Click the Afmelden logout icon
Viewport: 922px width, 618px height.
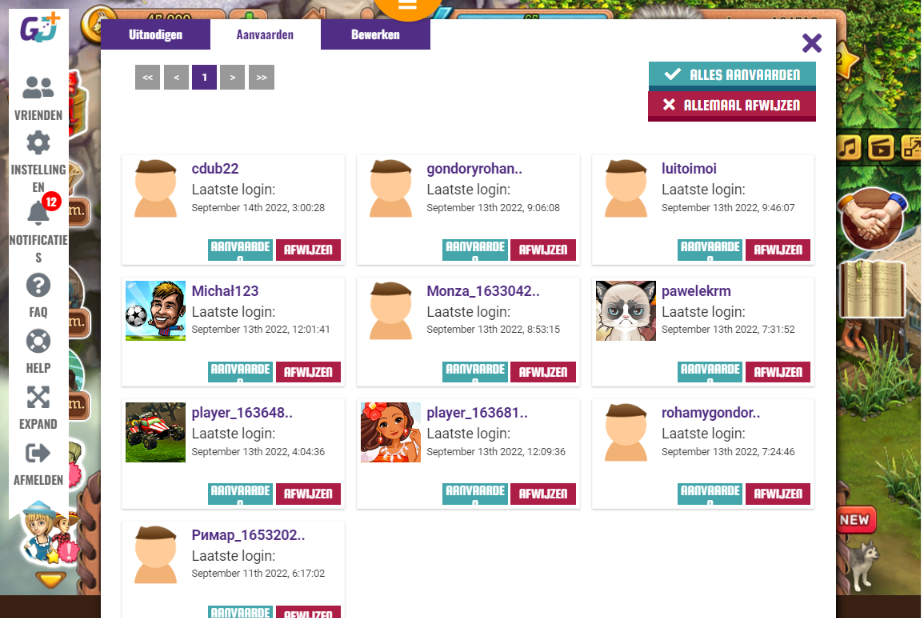[x=38, y=453]
